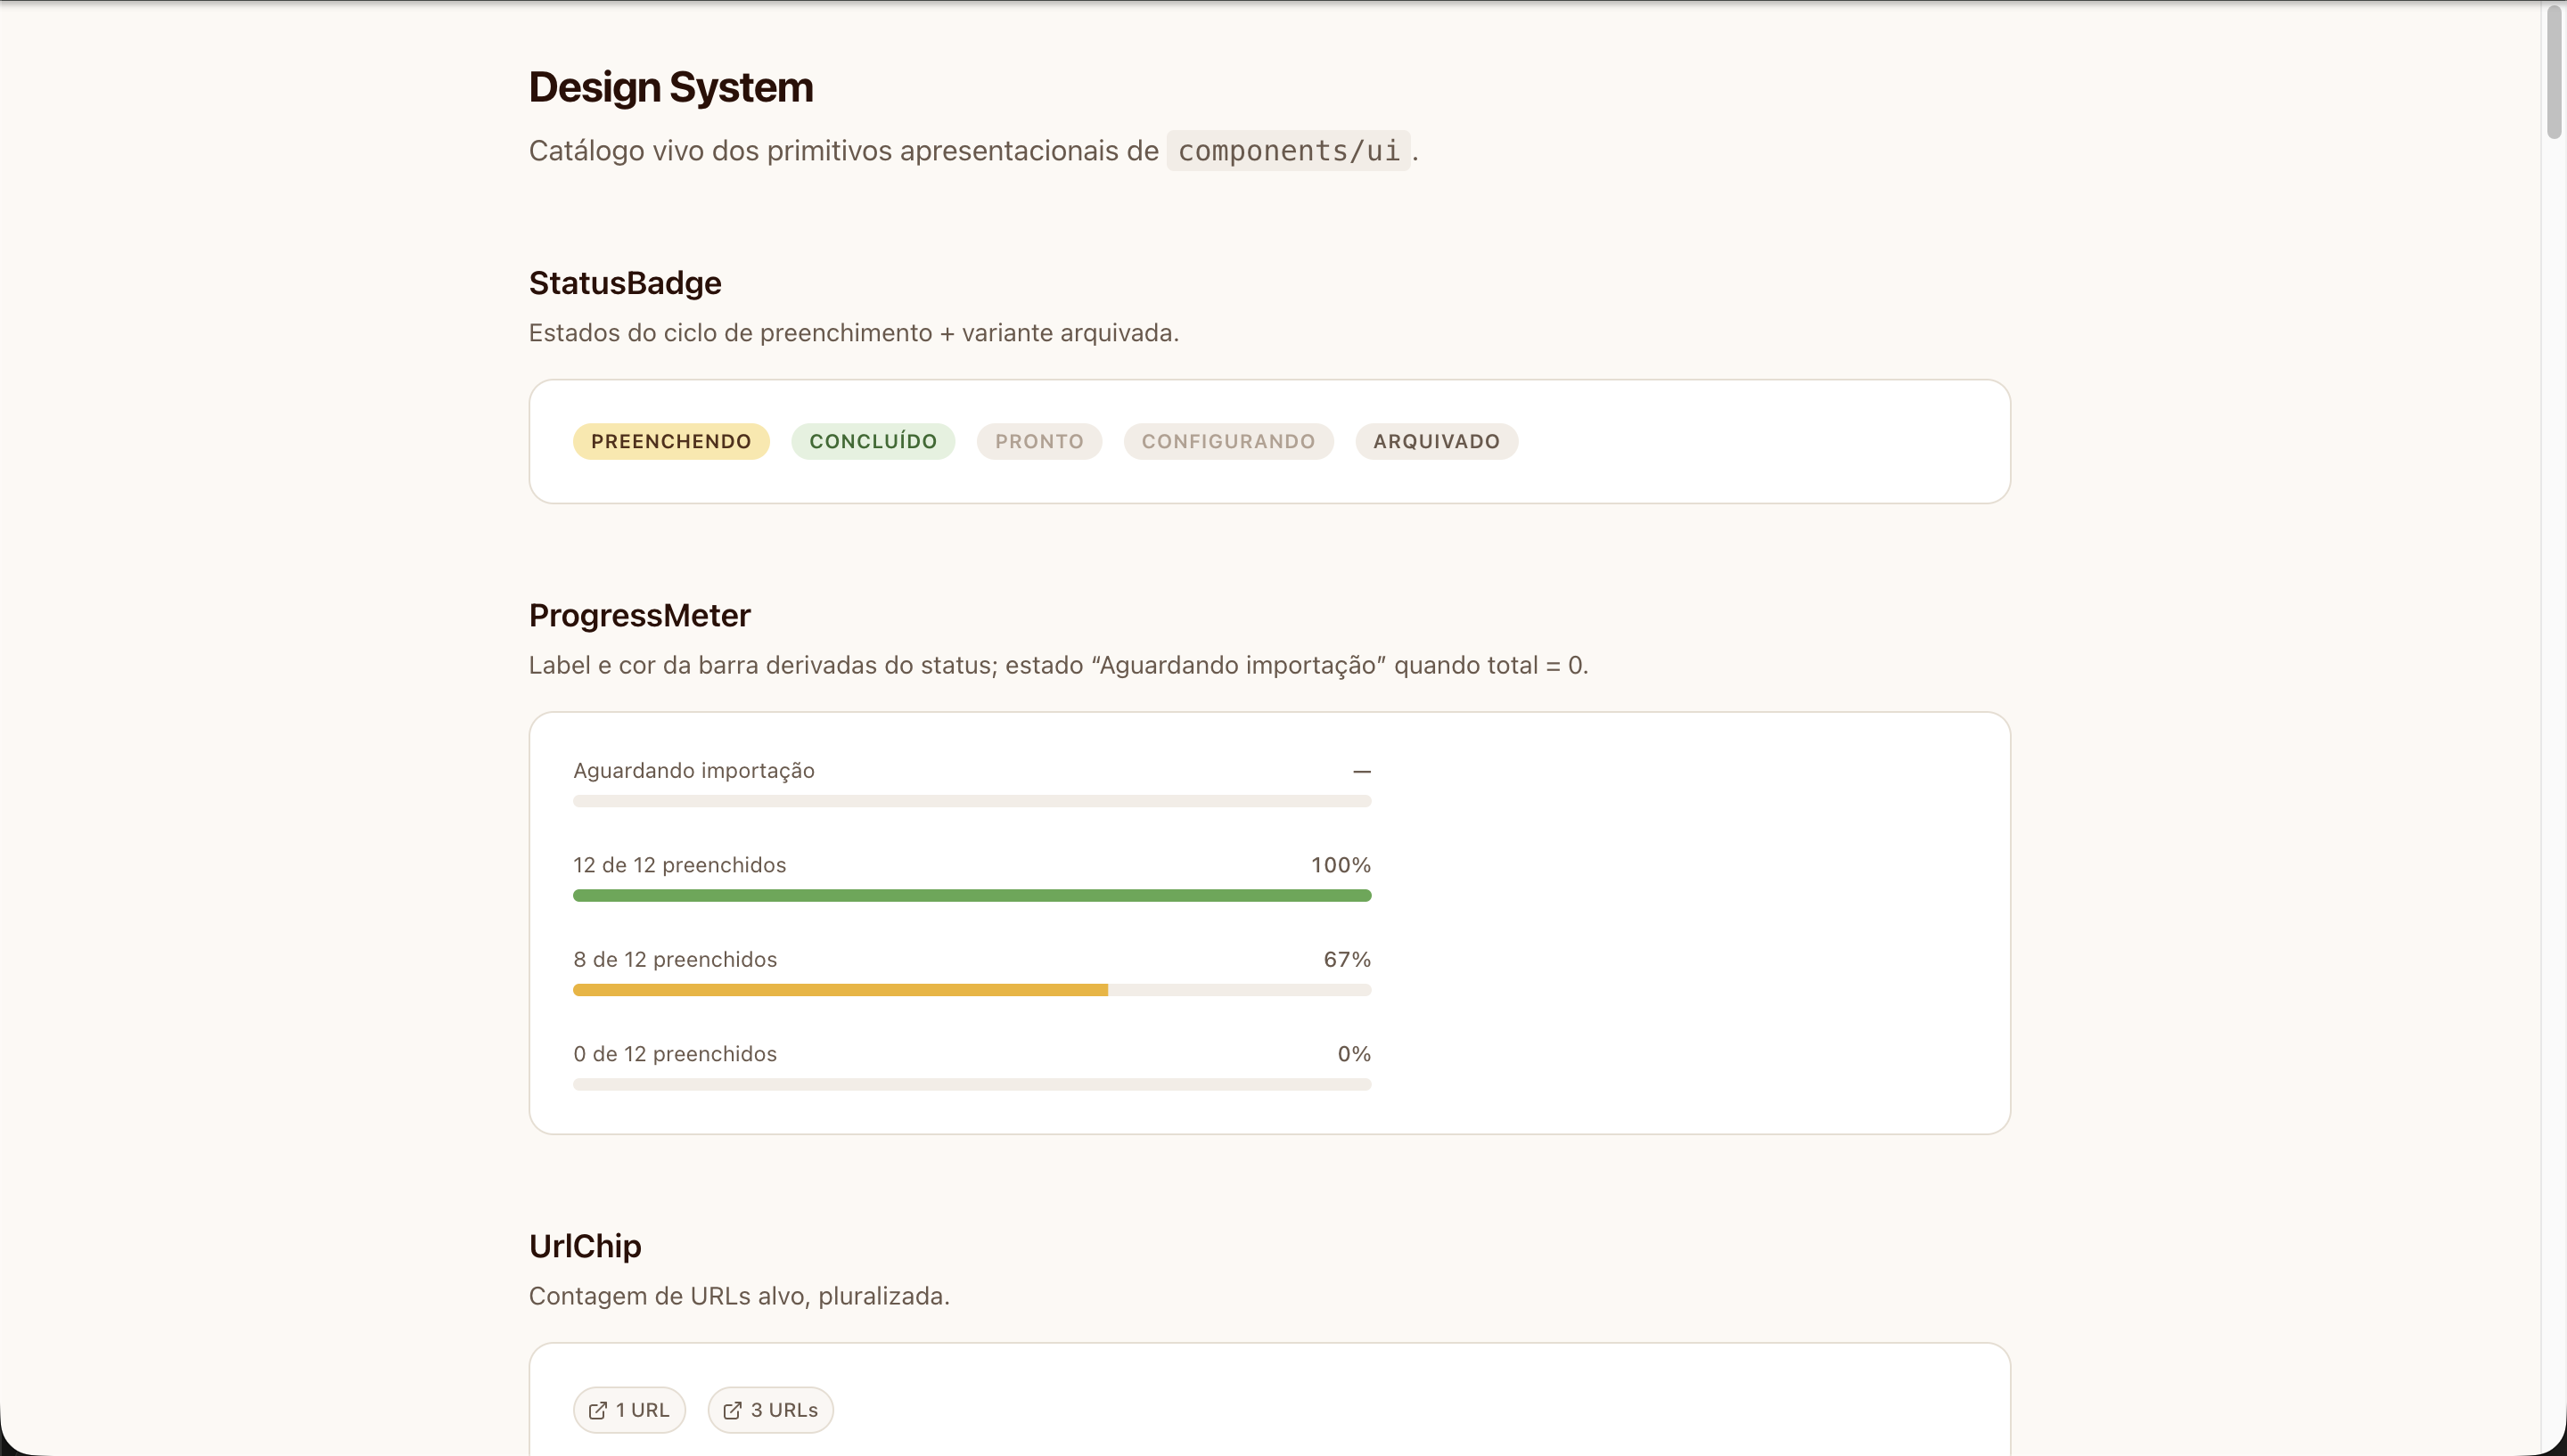Click the 100% percentage value

(x=1341, y=865)
